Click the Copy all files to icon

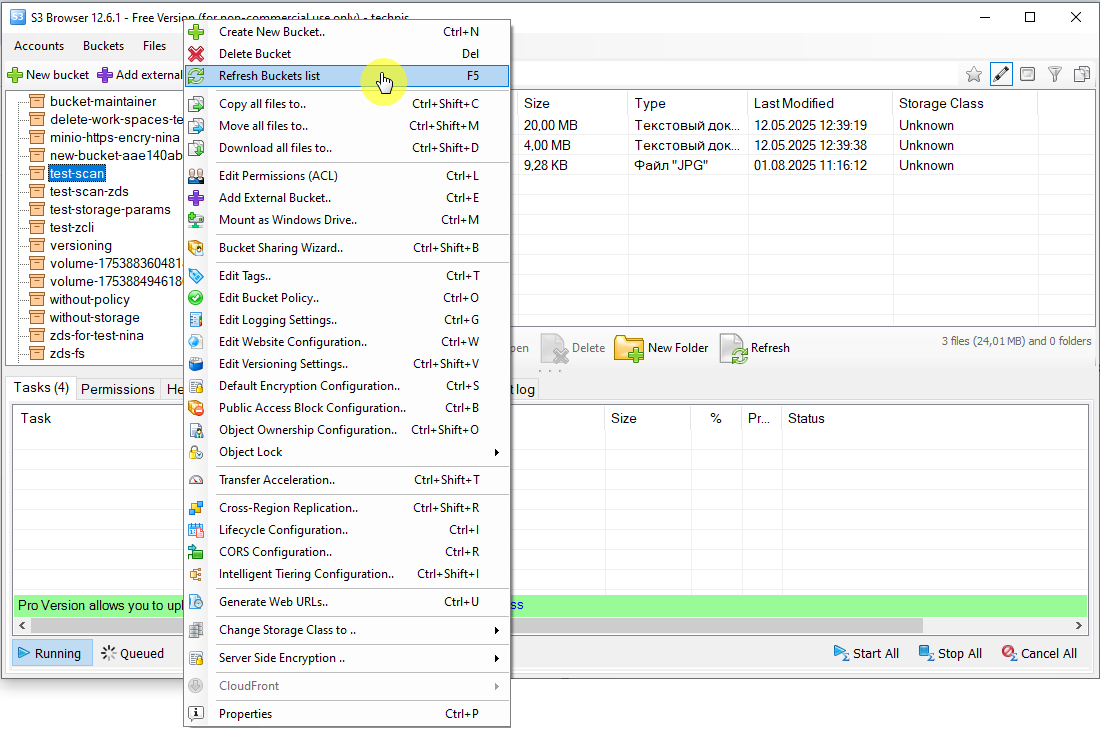click(x=196, y=104)
